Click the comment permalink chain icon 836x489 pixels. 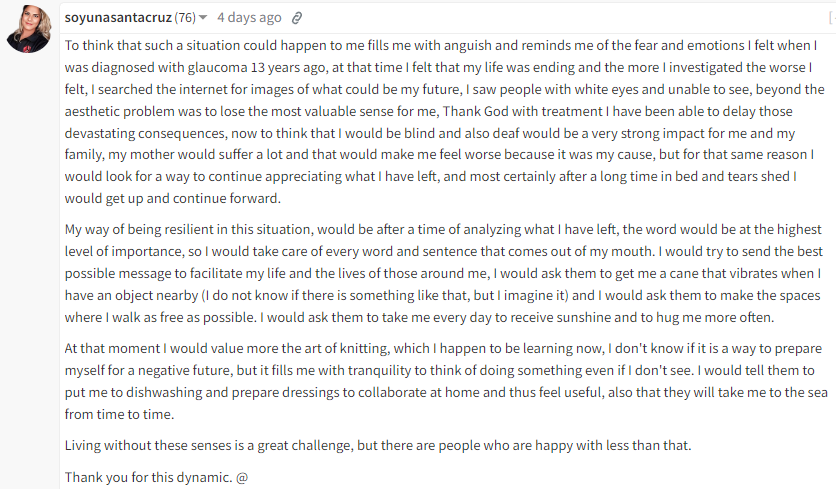pyautogui.click(x=296, y=18)
